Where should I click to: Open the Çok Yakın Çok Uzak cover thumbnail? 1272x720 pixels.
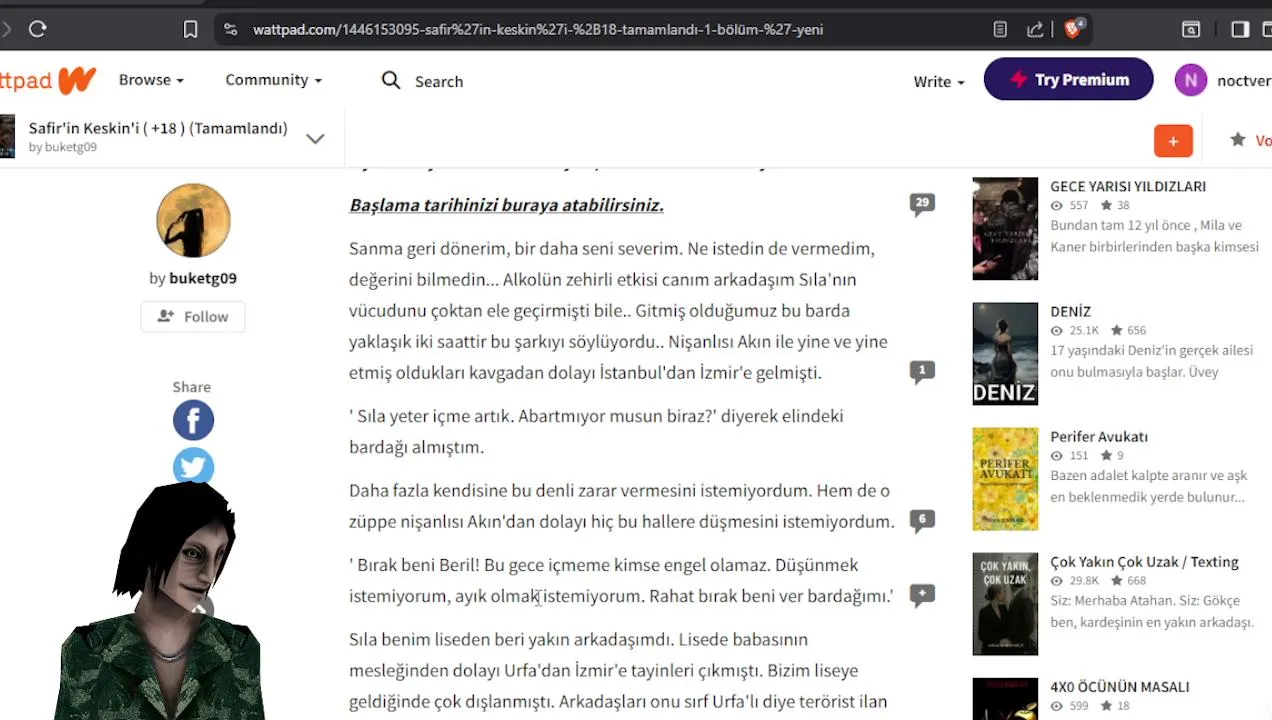coord(1005,604)
